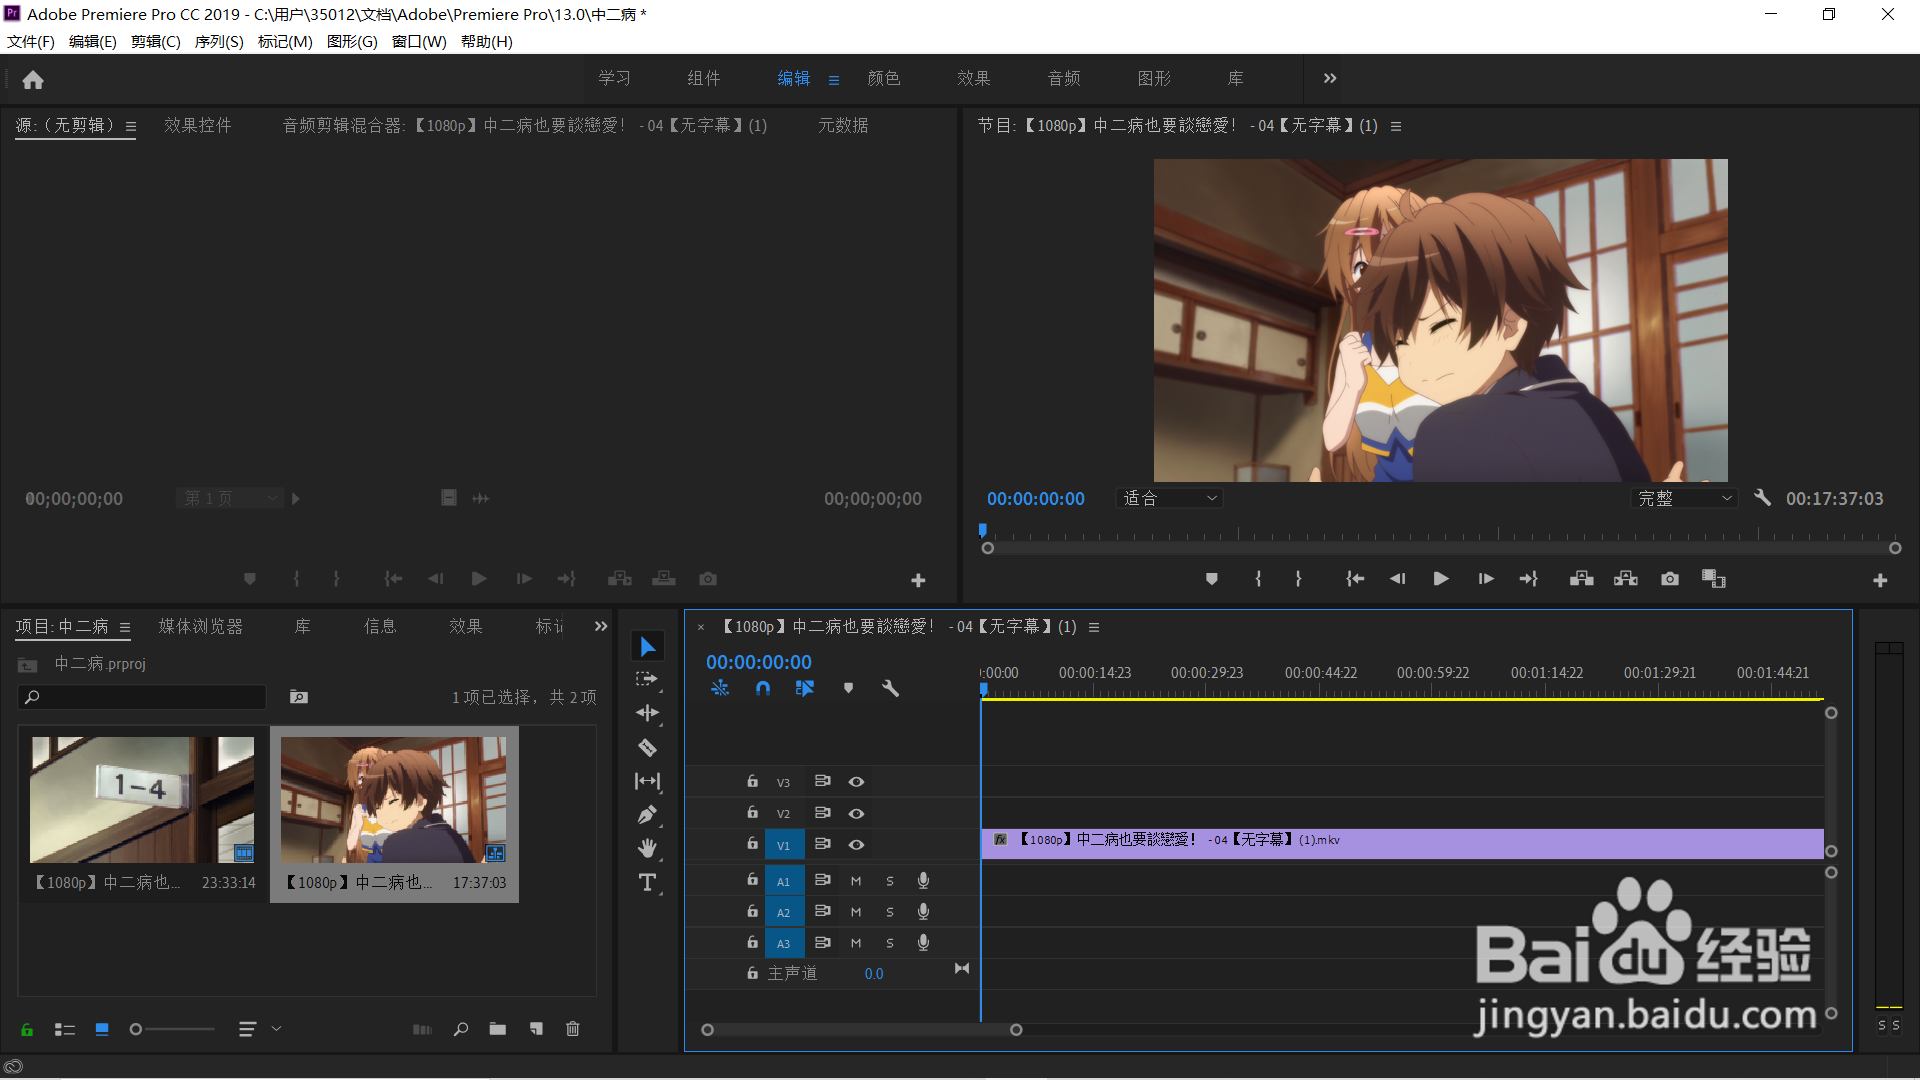Click the project search field
The image size is (1920, 1080).
[142, 697]
